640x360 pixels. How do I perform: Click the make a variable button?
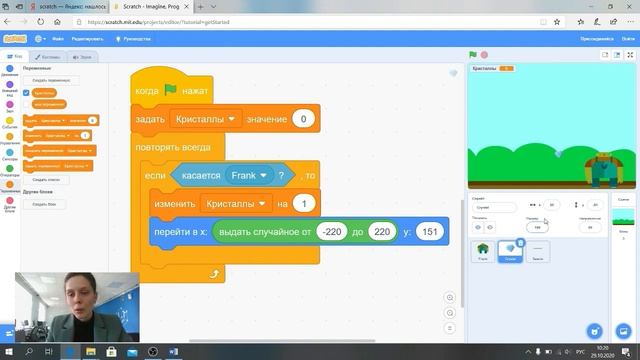tap(51, 80)
